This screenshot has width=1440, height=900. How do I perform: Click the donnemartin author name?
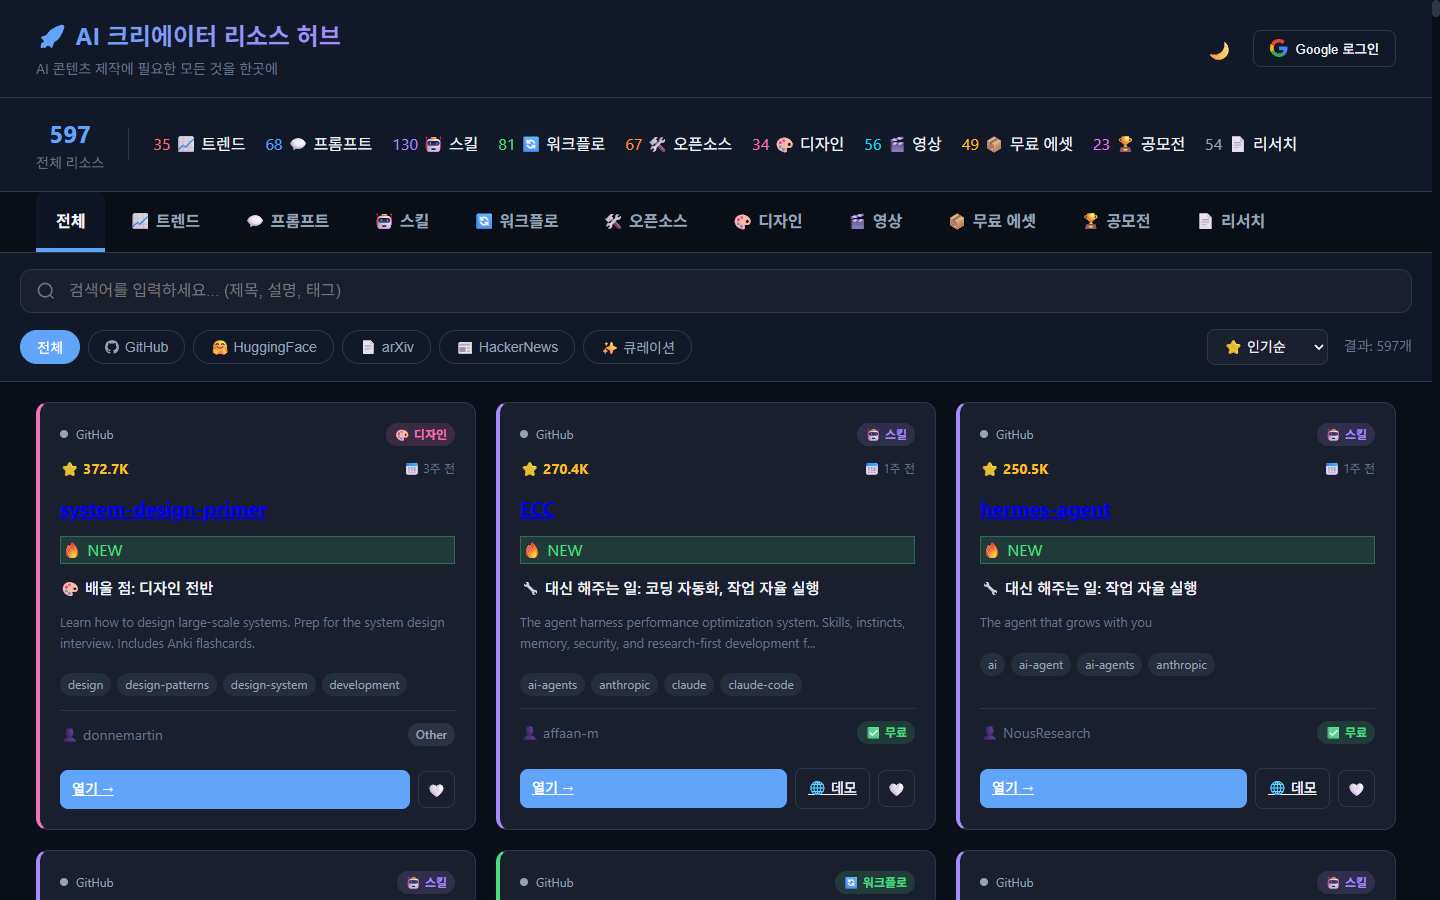pyautogui.click(x=122, y=735)
